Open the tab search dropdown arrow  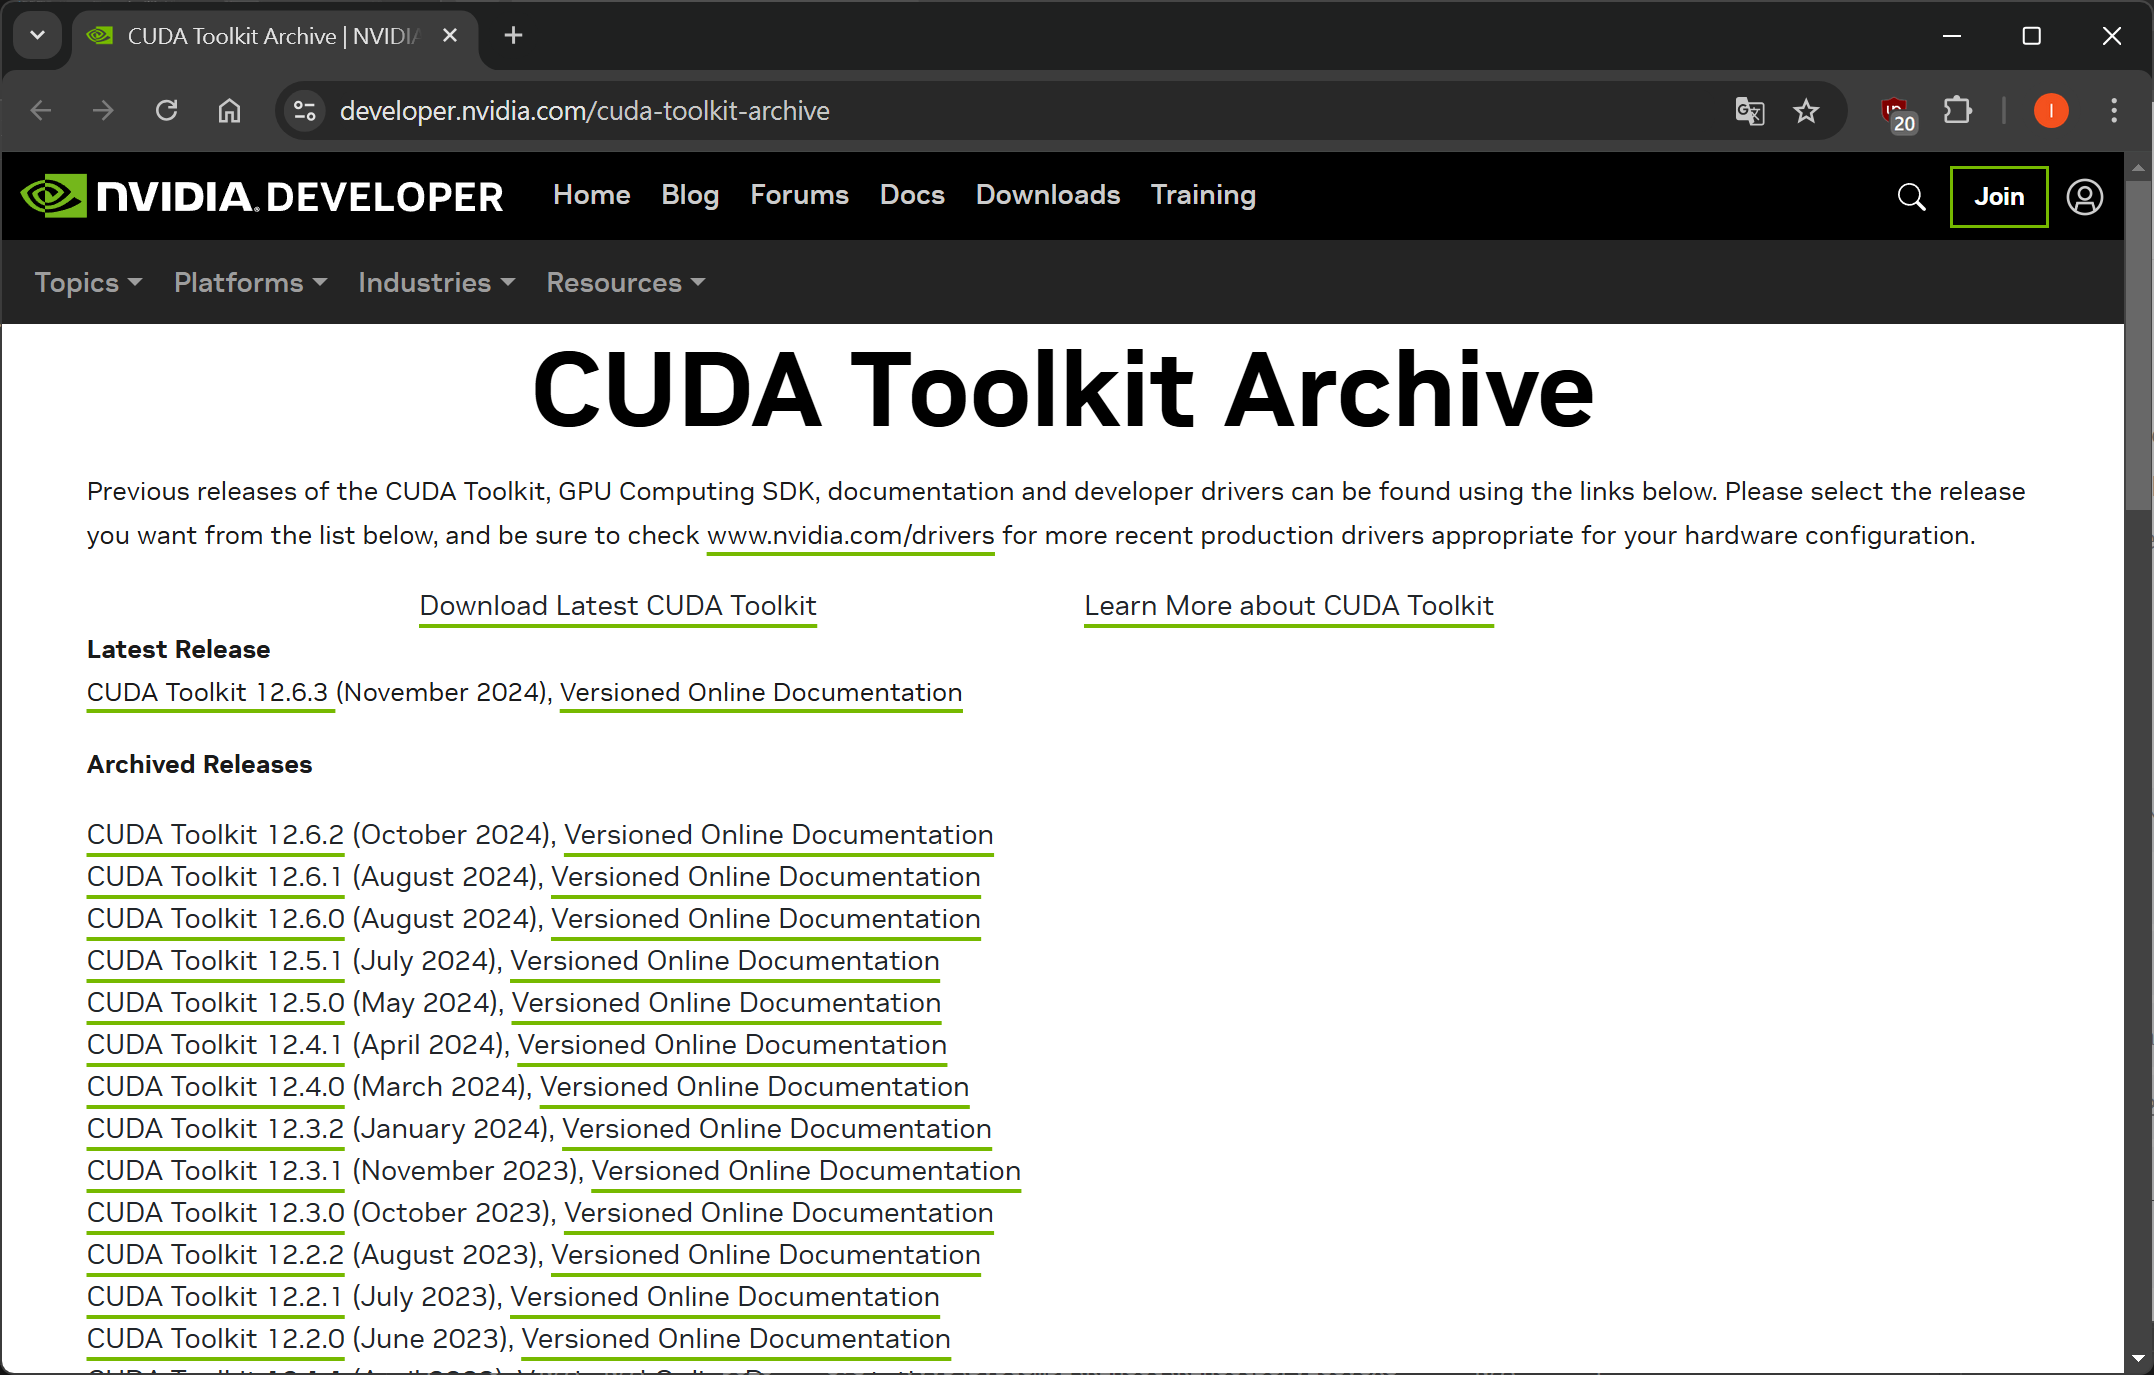pos(37,36)
